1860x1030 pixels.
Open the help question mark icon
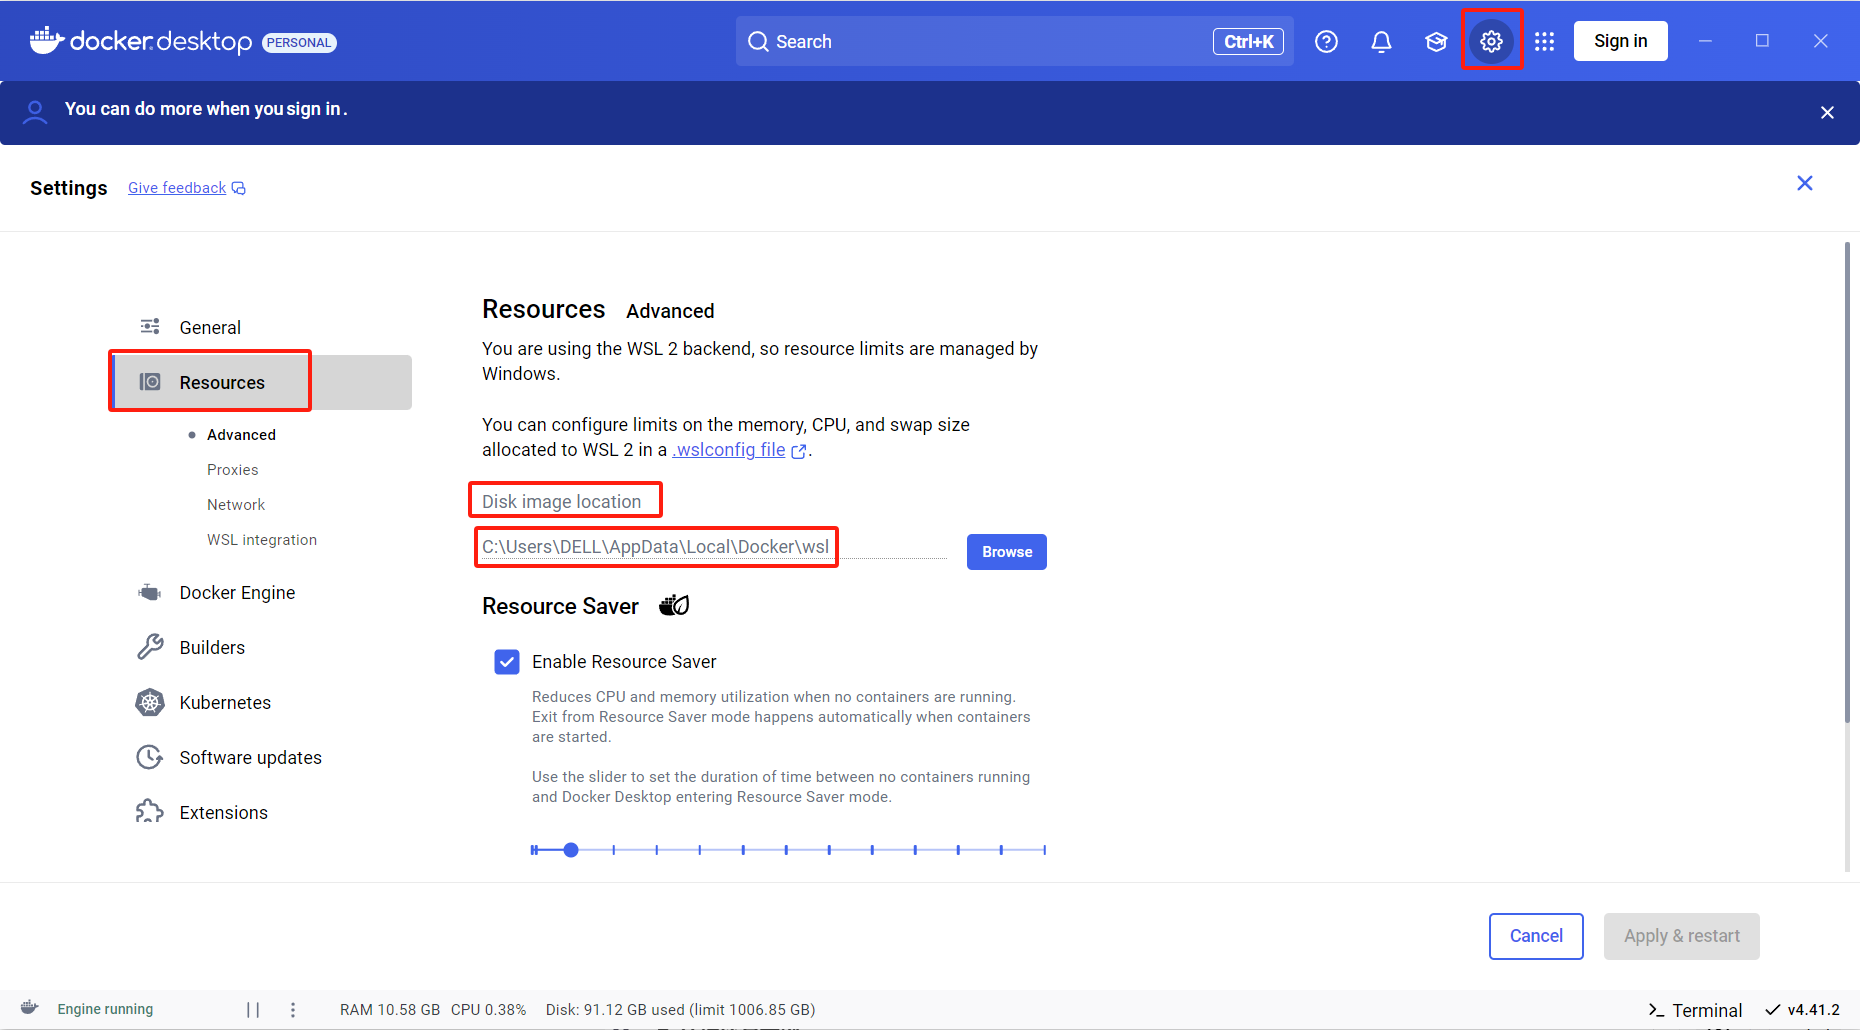pos(1326,41)
